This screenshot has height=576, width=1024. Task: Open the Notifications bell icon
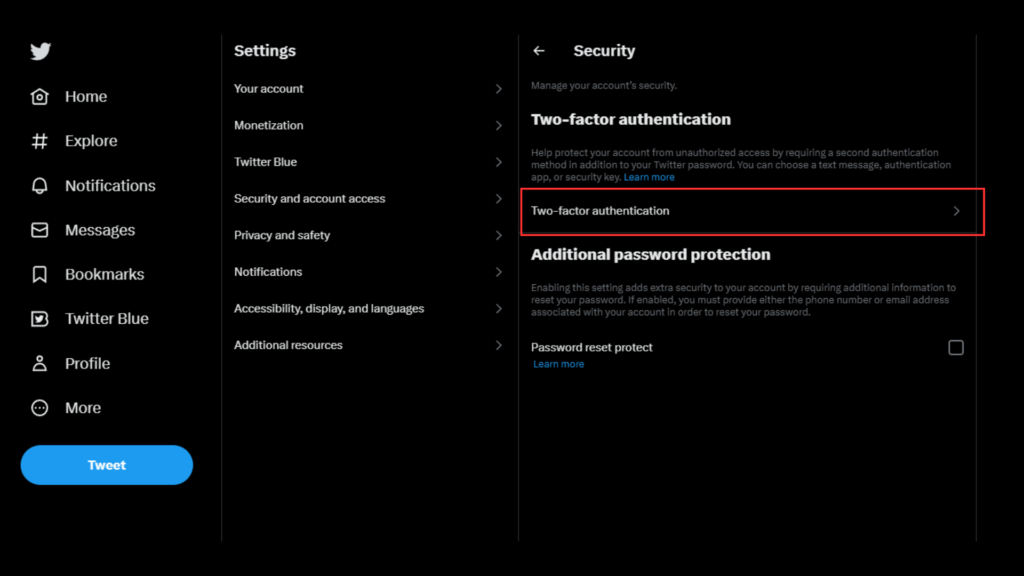click(x=40, y=186)
